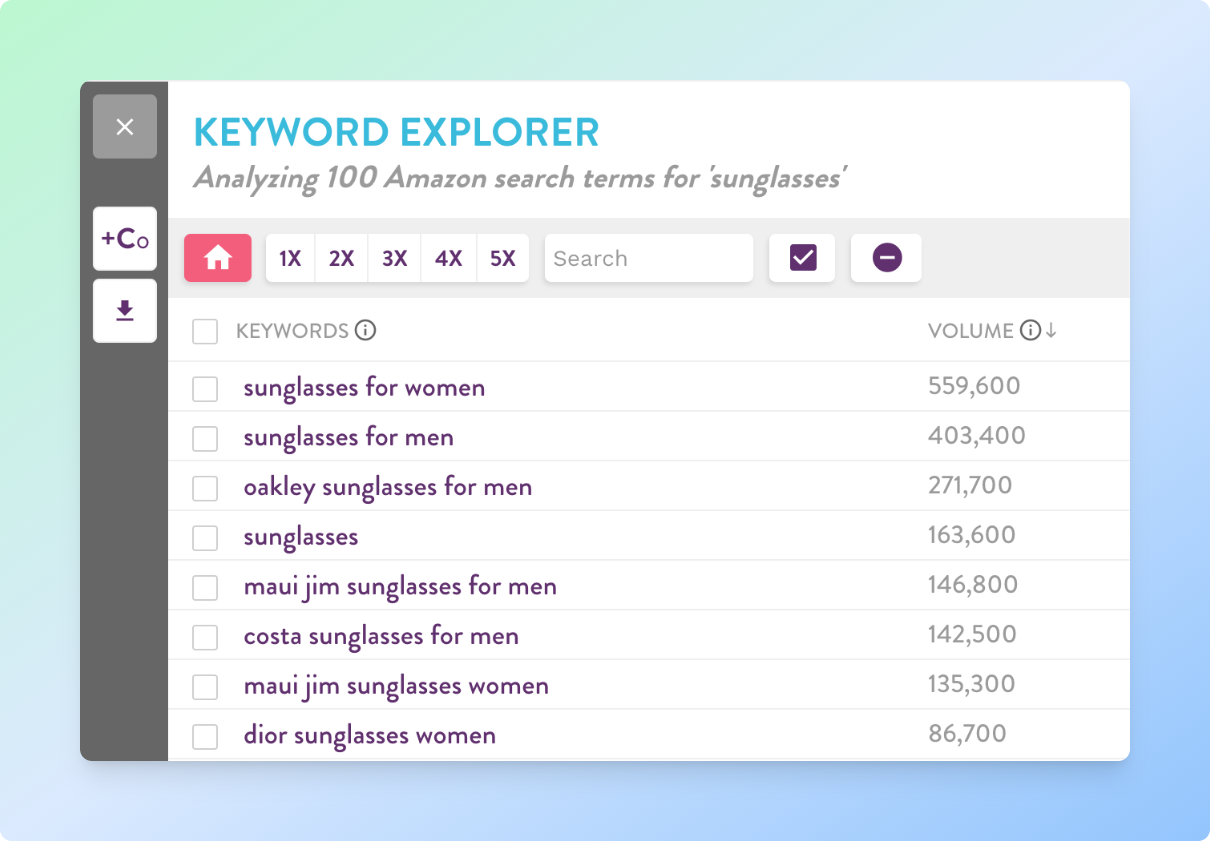Check the 'sunglasses for women' checkbox
Viewport: 1210px width, 841px height.
(x=205, y=388)
